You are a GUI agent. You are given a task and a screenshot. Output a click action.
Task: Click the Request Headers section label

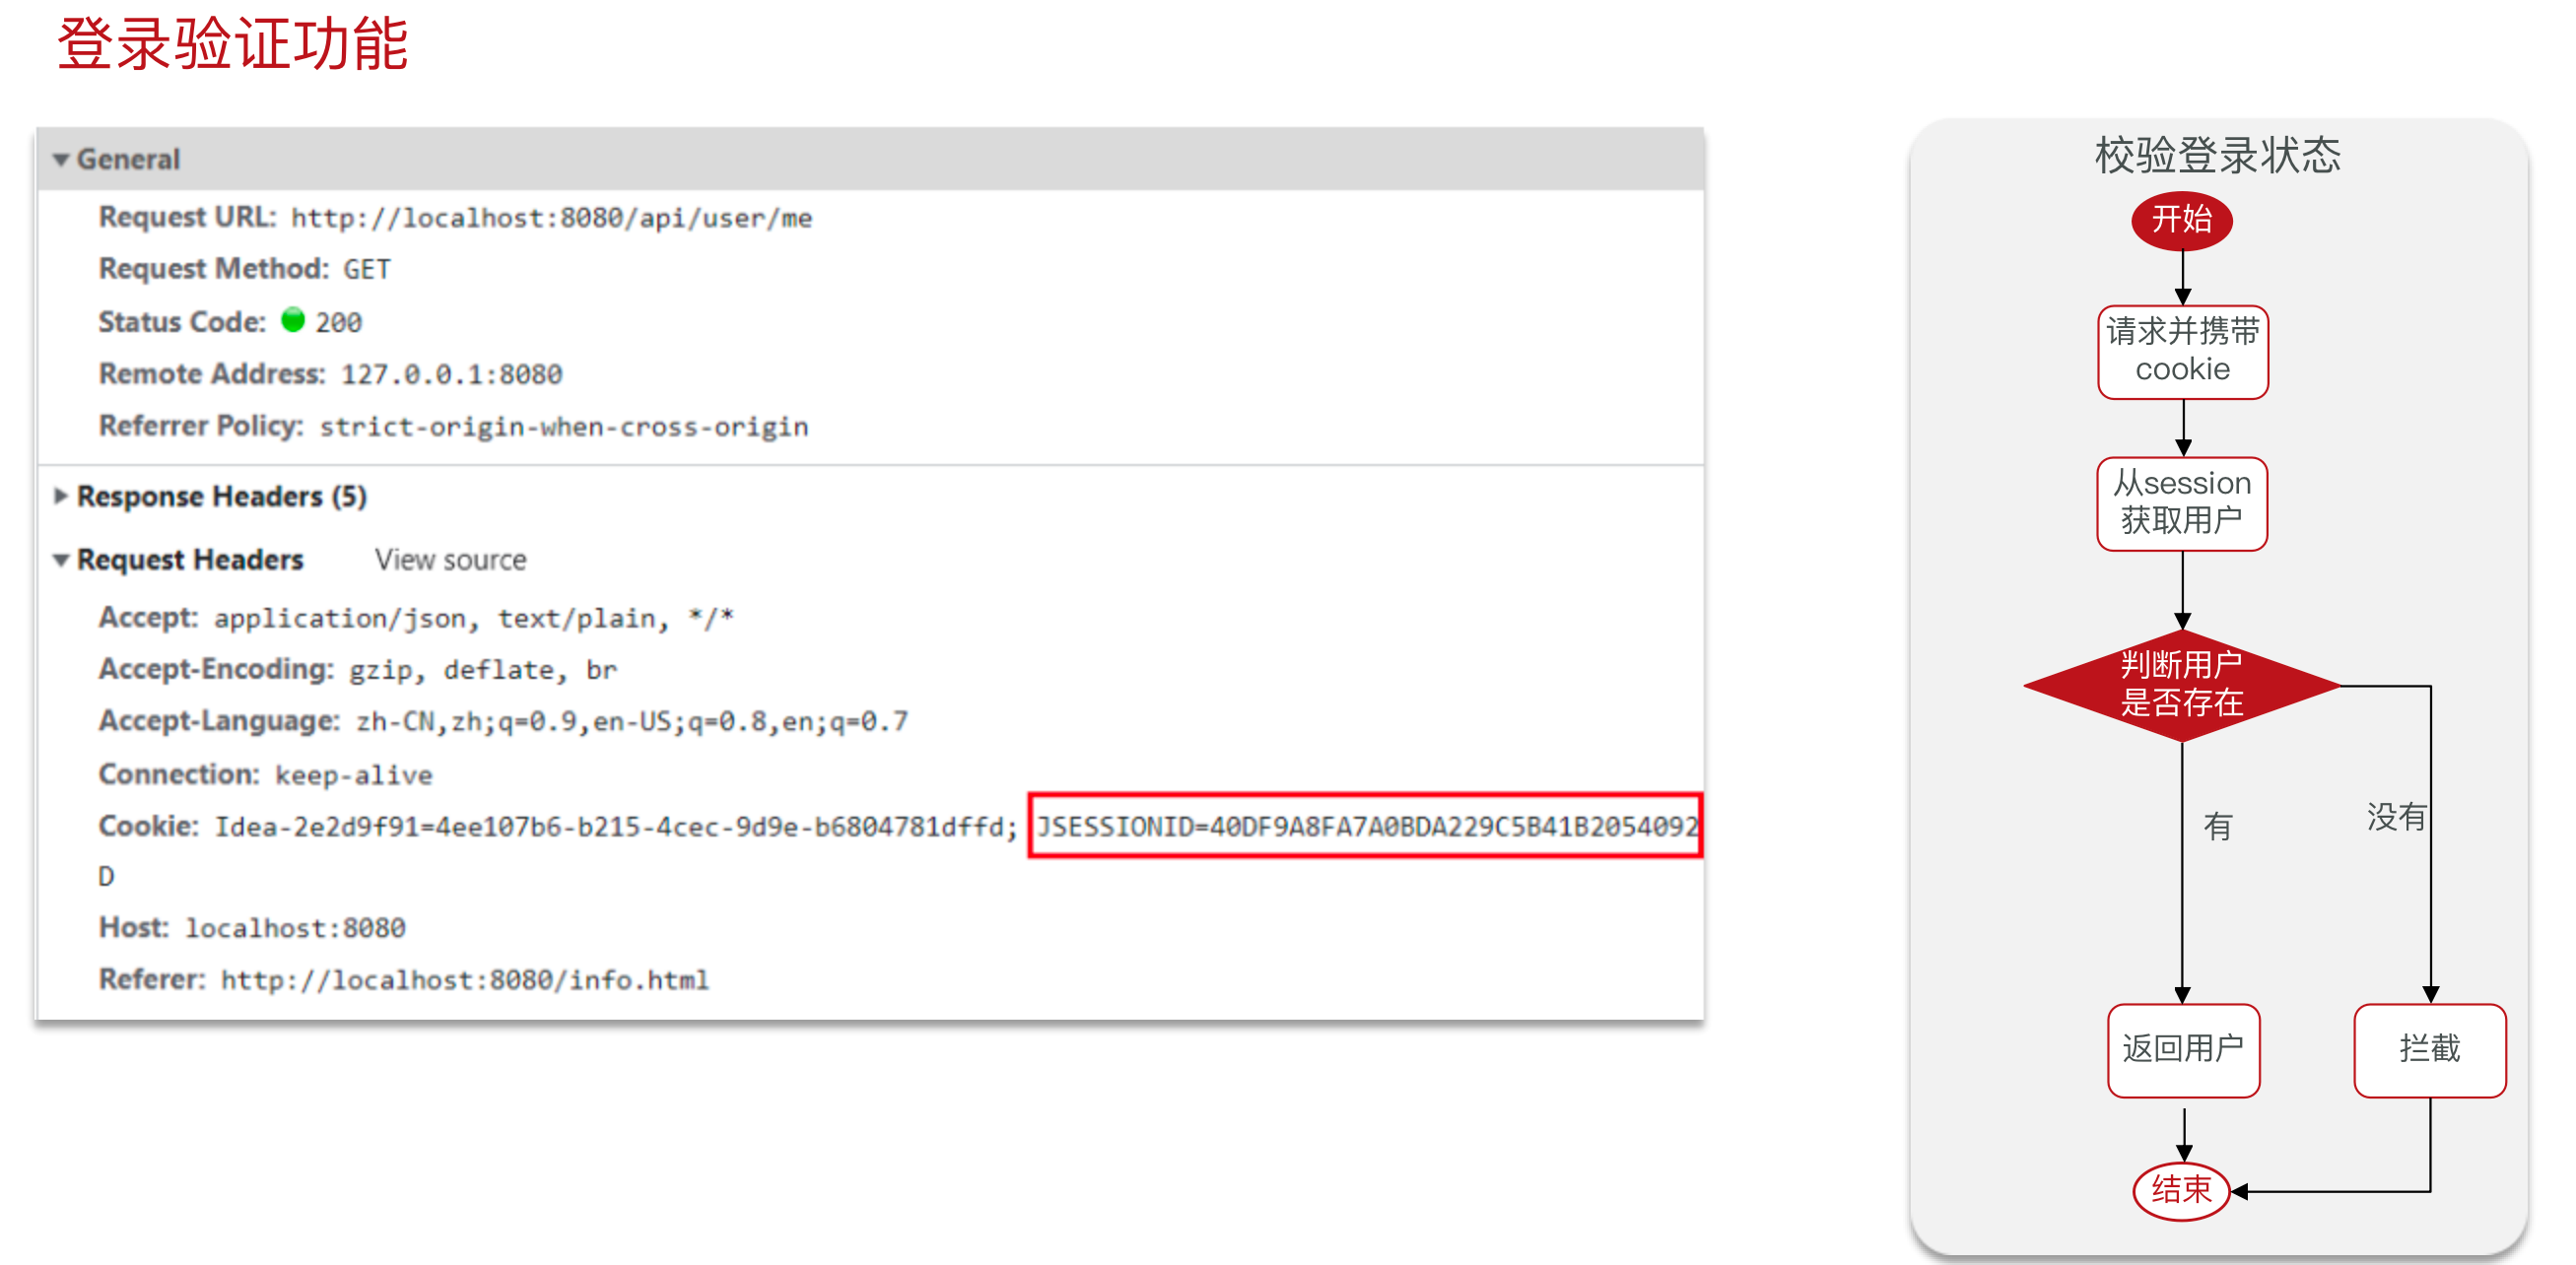(190, 560)
